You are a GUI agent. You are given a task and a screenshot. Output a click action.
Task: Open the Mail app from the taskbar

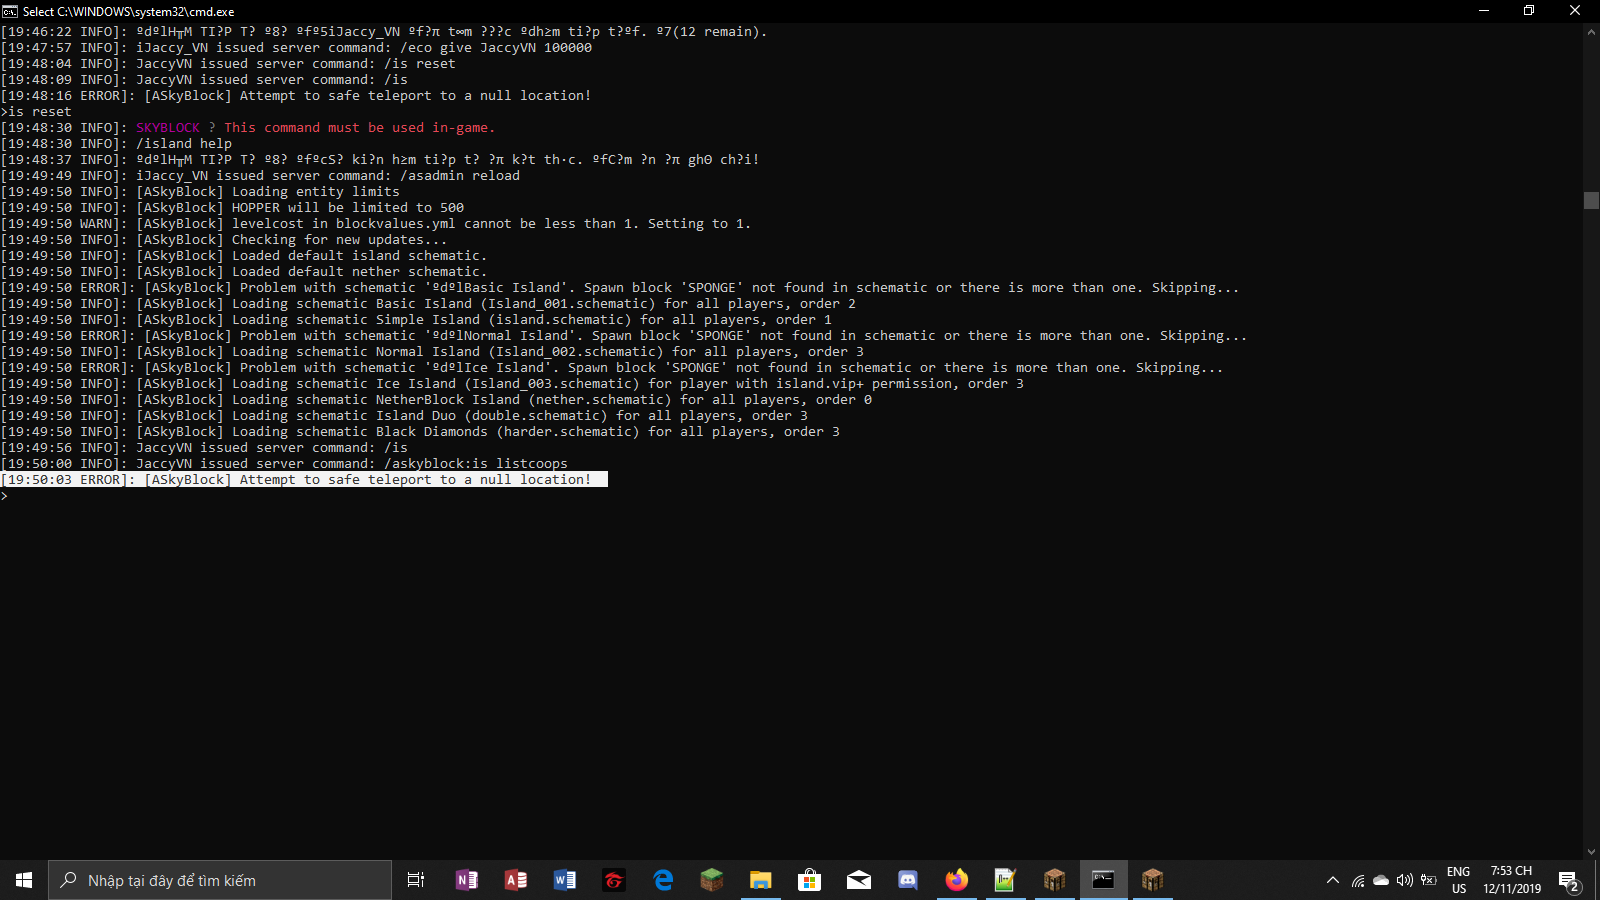pyautogui.click(x=858, y=880)
